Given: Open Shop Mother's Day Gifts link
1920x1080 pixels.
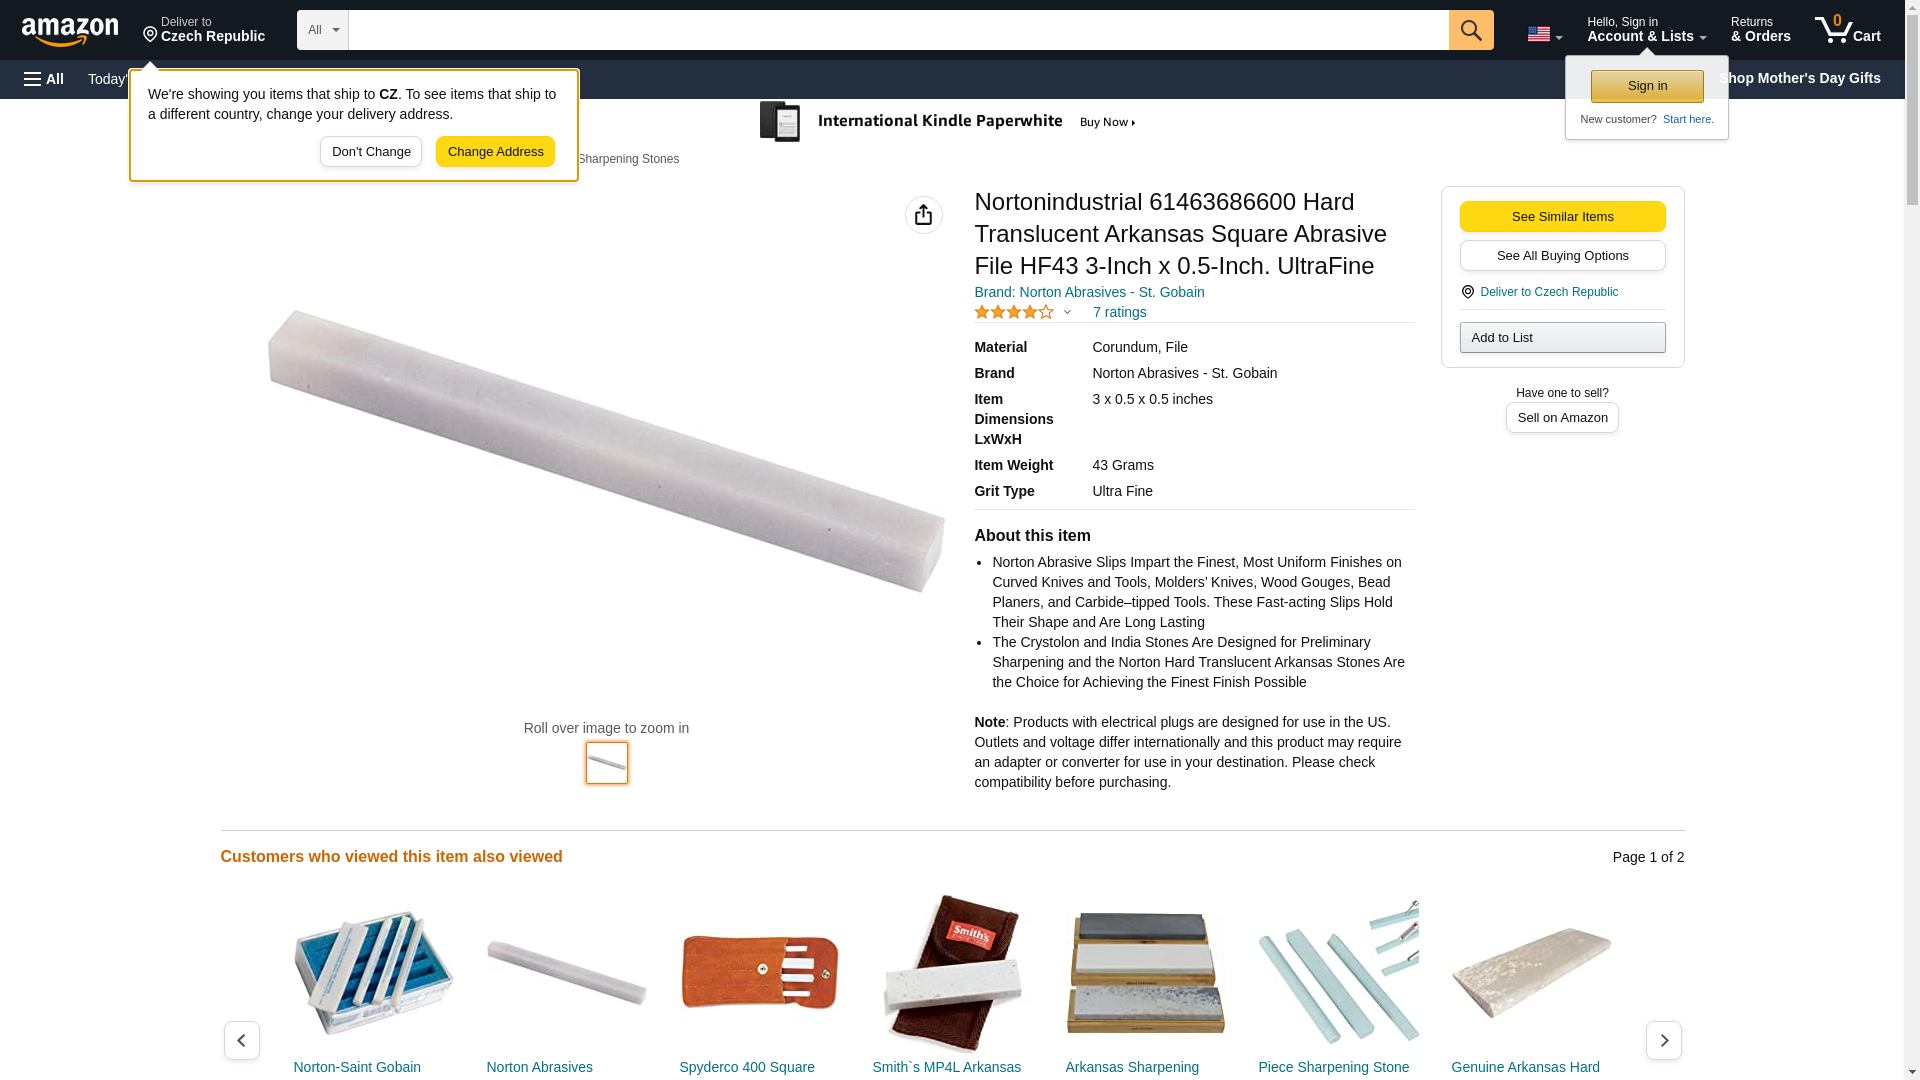Looking at the screenshot, I should point(1799,78).
